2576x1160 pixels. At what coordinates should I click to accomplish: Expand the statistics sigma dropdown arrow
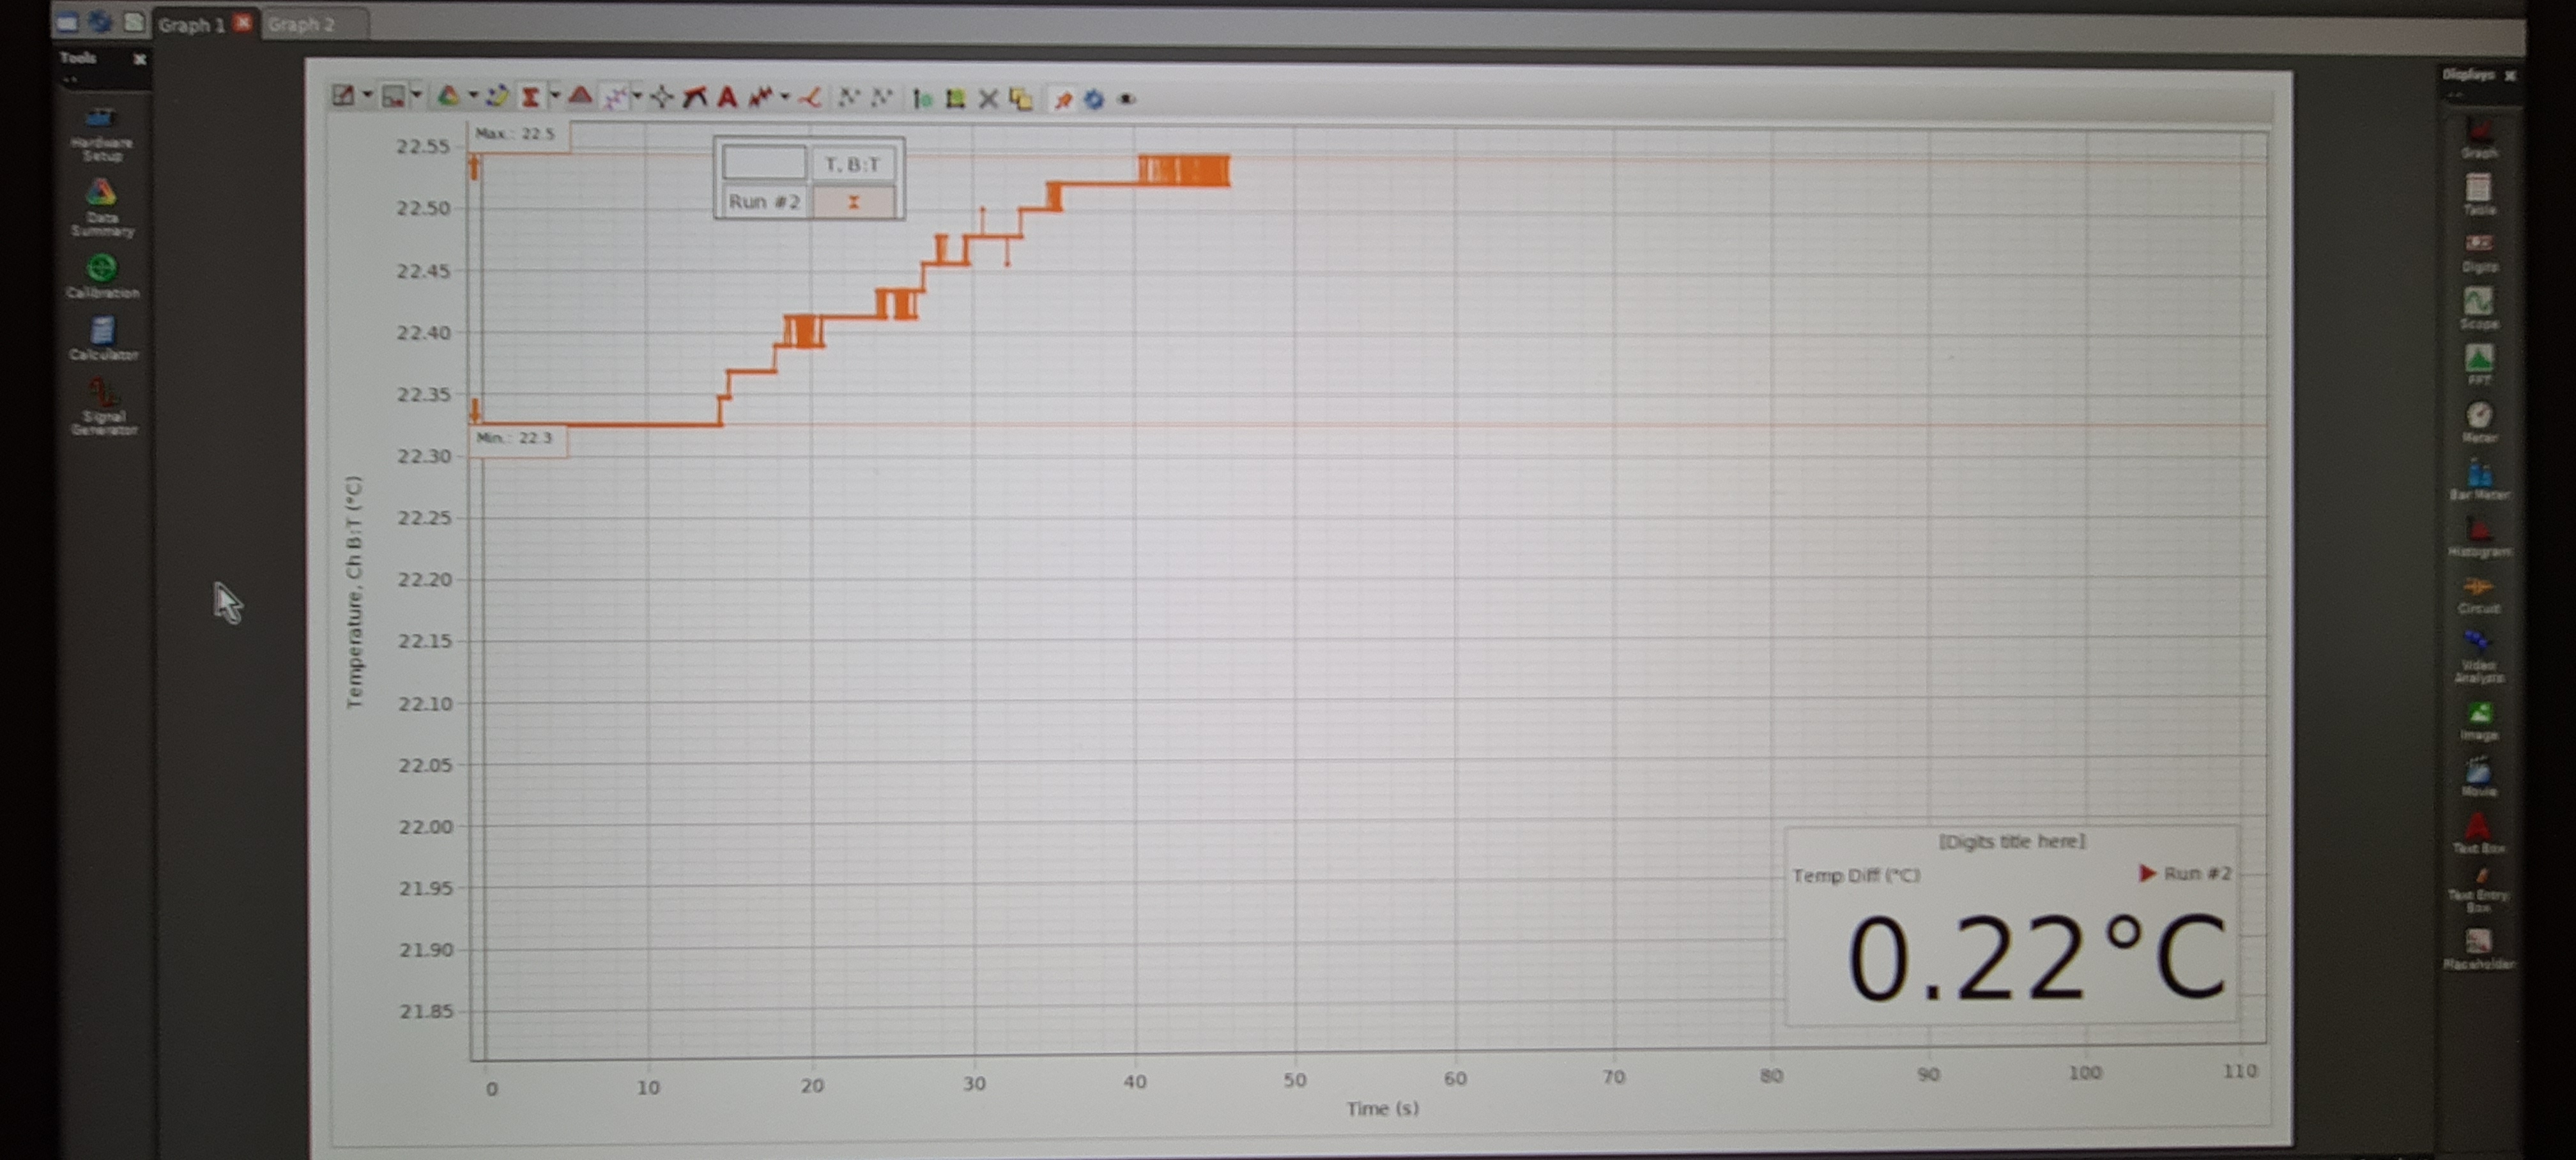click(554, 96)
